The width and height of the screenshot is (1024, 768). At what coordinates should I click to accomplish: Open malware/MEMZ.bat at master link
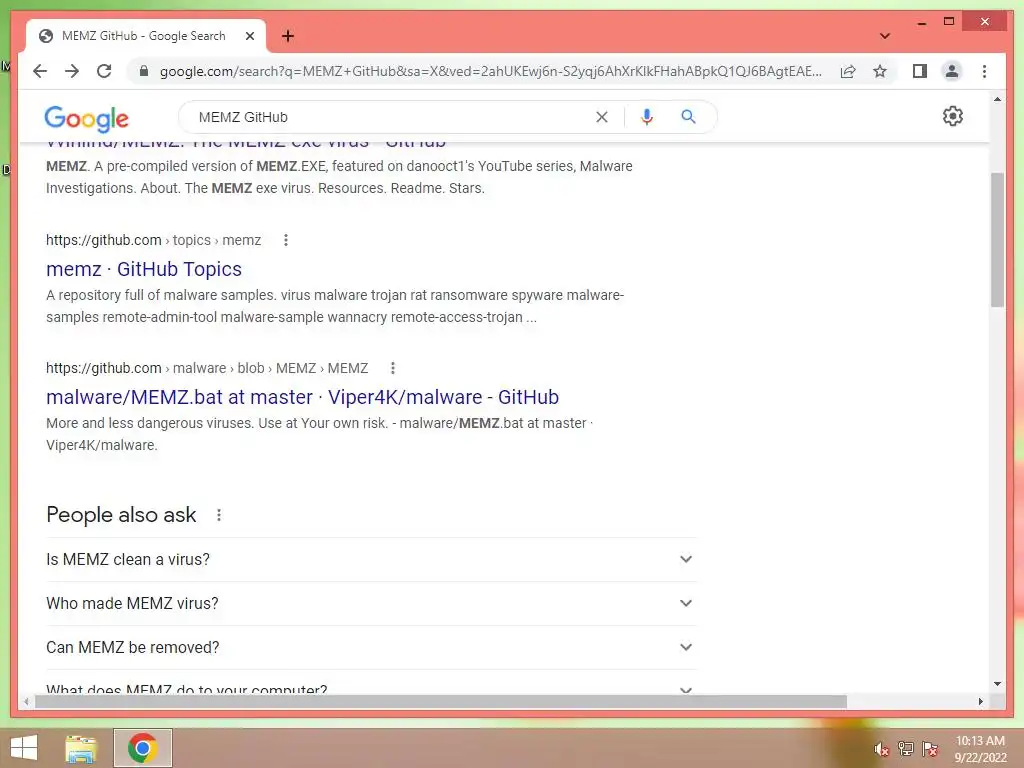pyautogui.click(x=302, y=397)
